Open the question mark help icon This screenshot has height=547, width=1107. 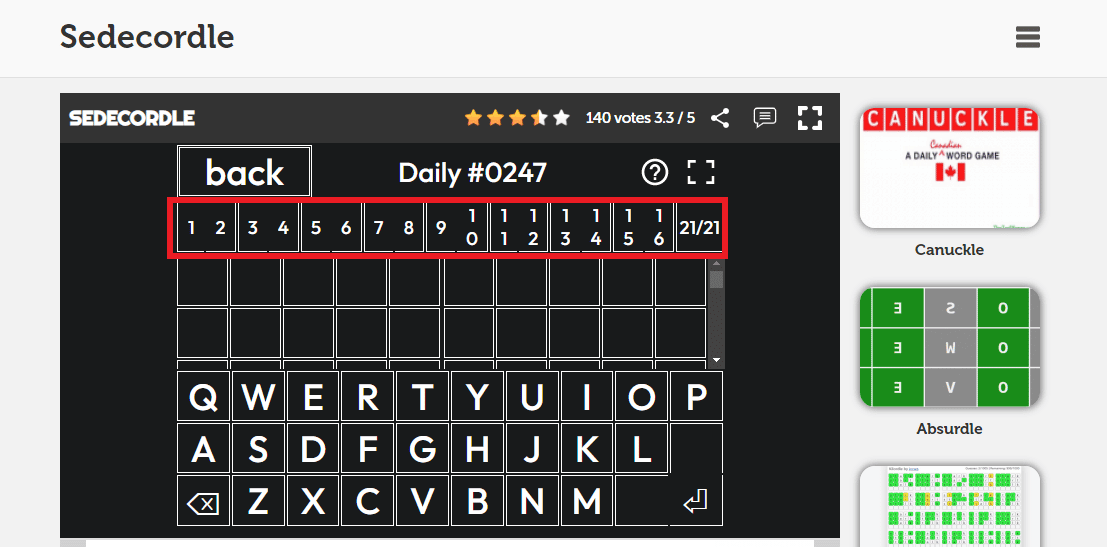[x=654, y=172]
